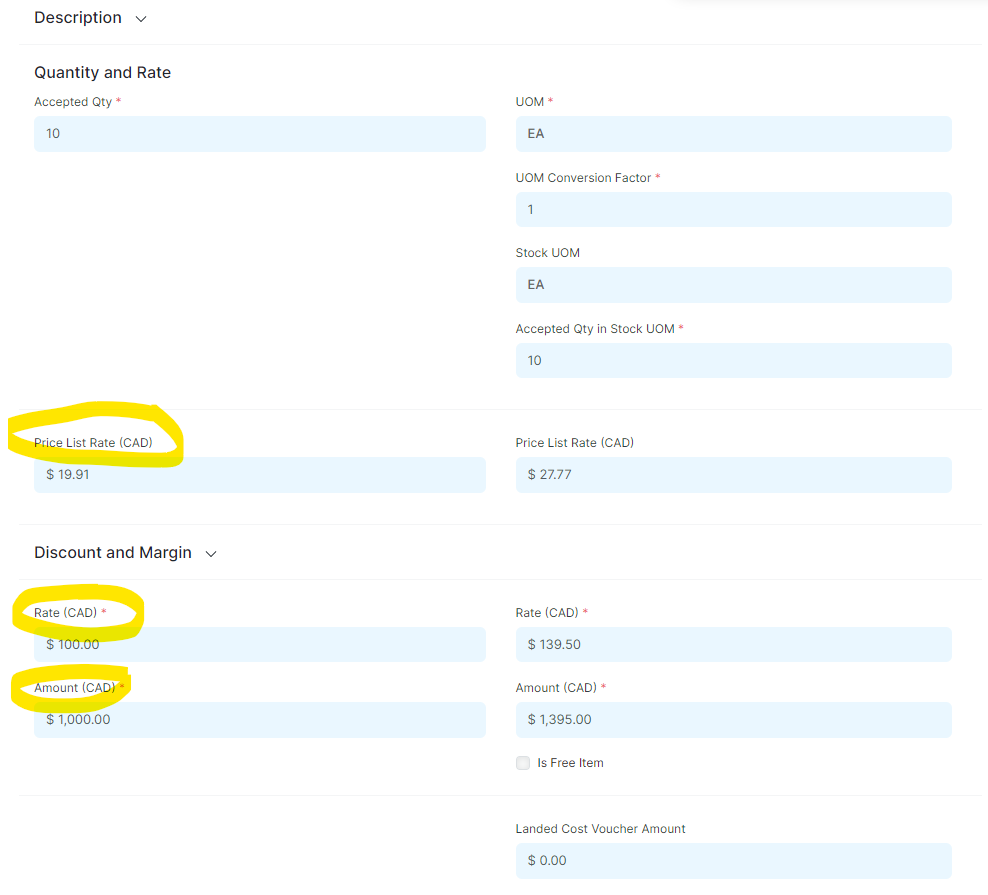This screenshot has height=895, width=988.
Task: Click the Accepted Qty input field
Action: pyautogui.click(x=259, y=133)
